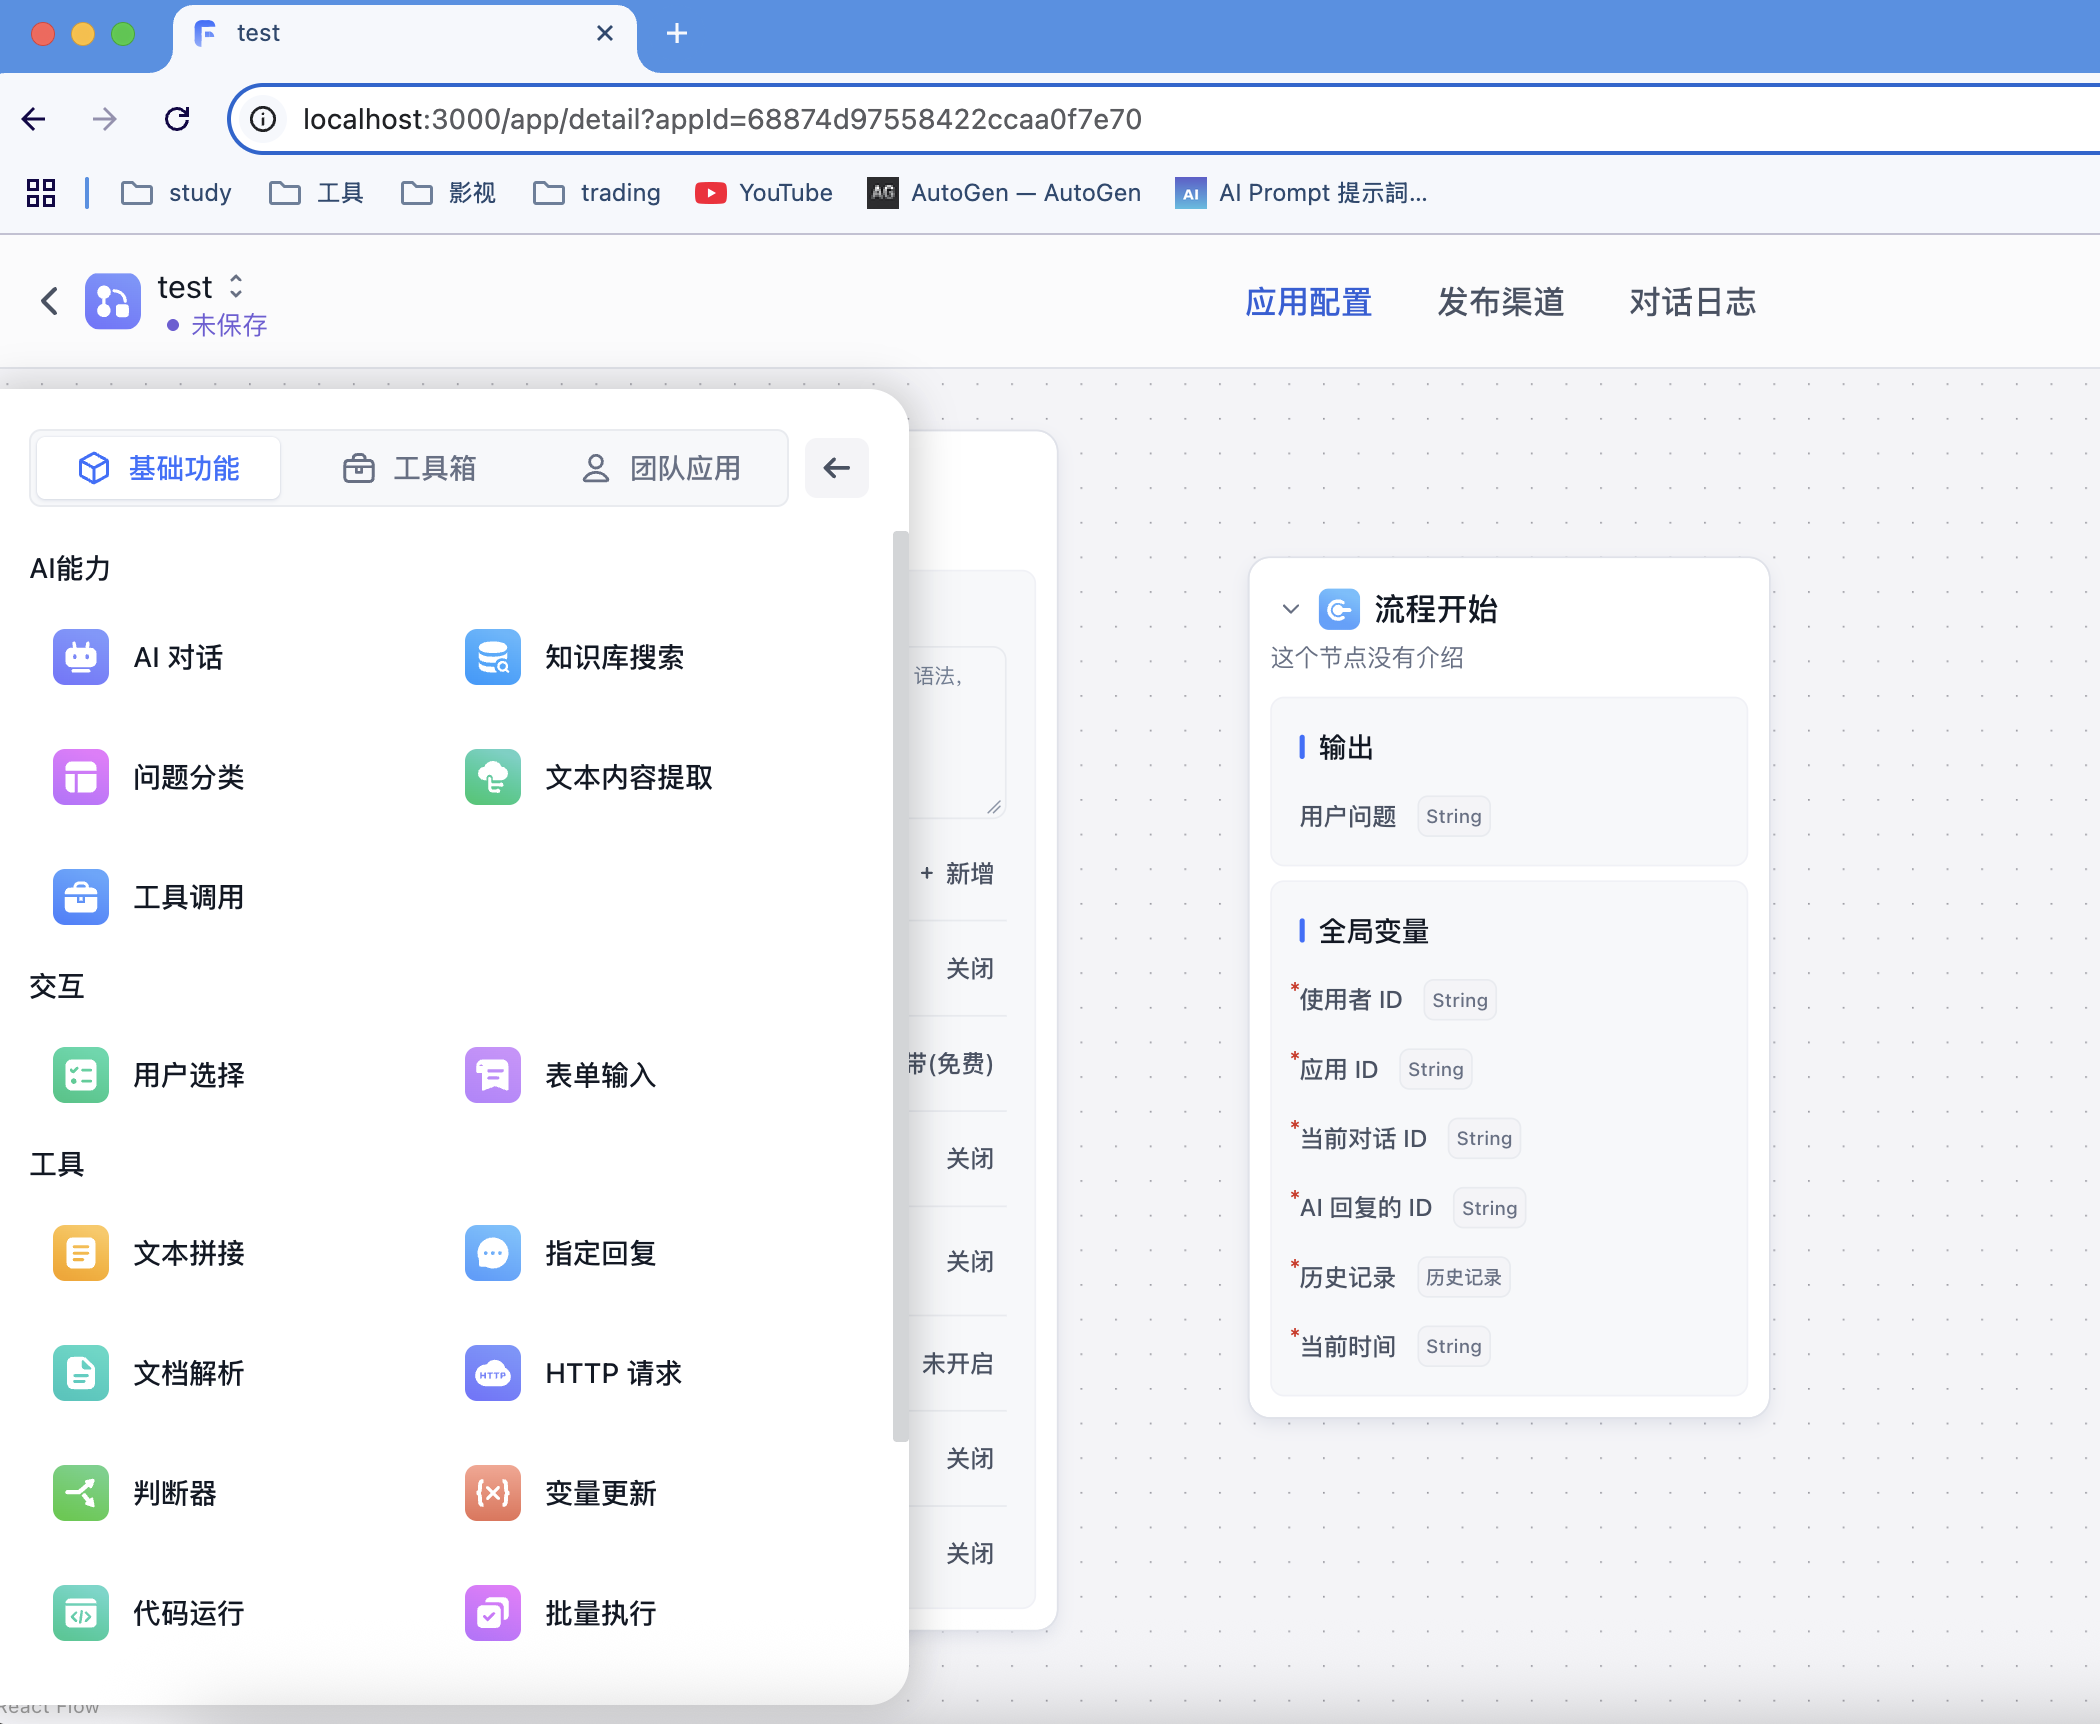
Task: Open the test app switcher arrows
Action: 236,286
